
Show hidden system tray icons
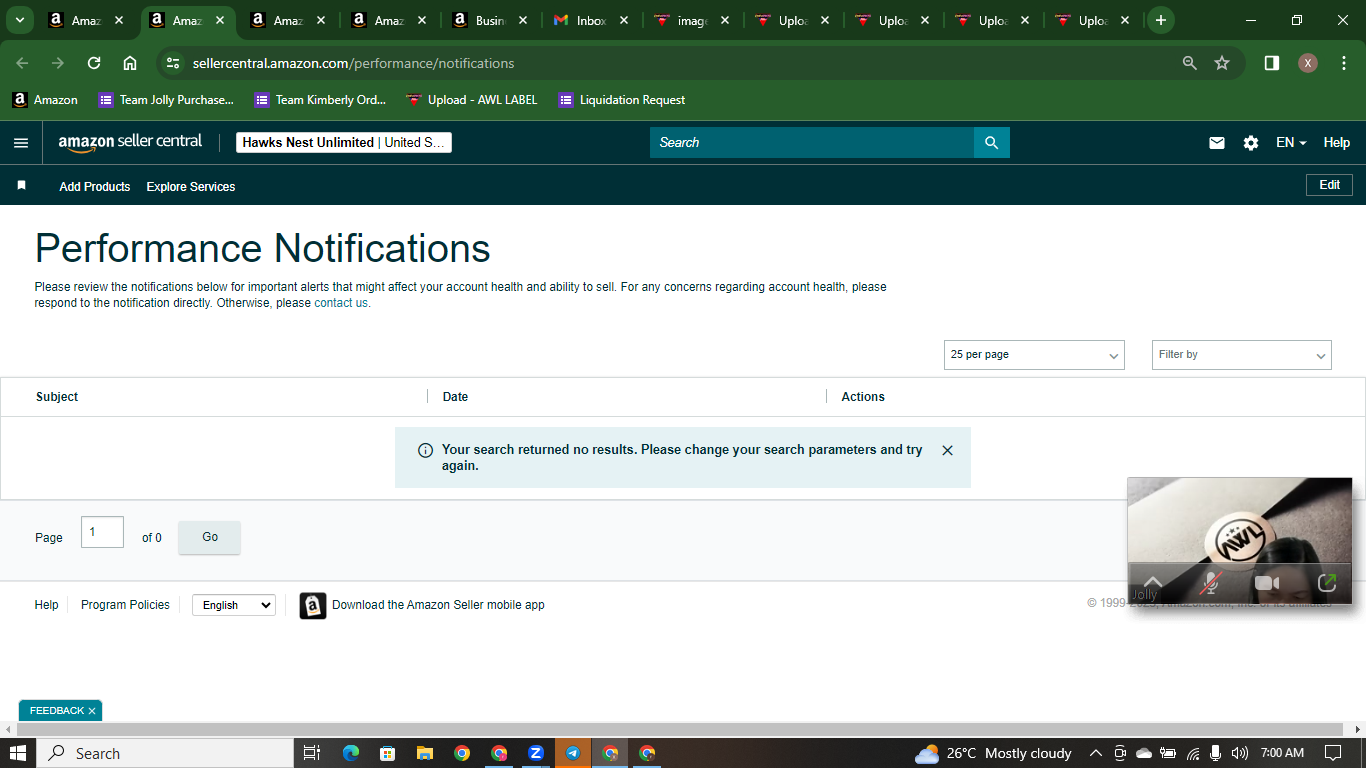point(1095,753)
